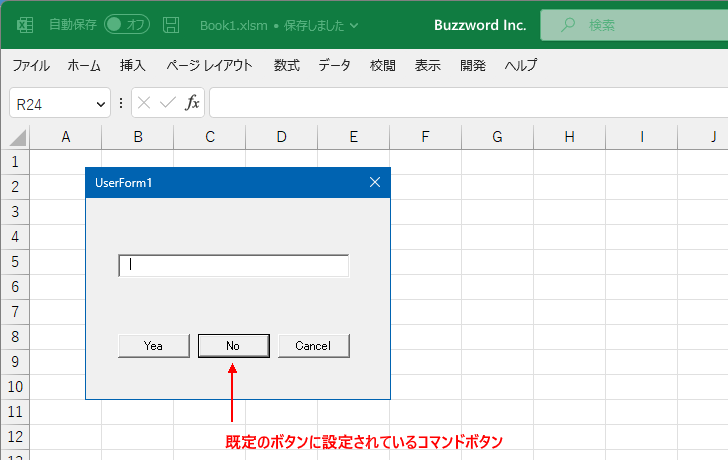Screen dimensions: 728x460
Task: Open the 挿入 ribbon tab
Action: 132,65
